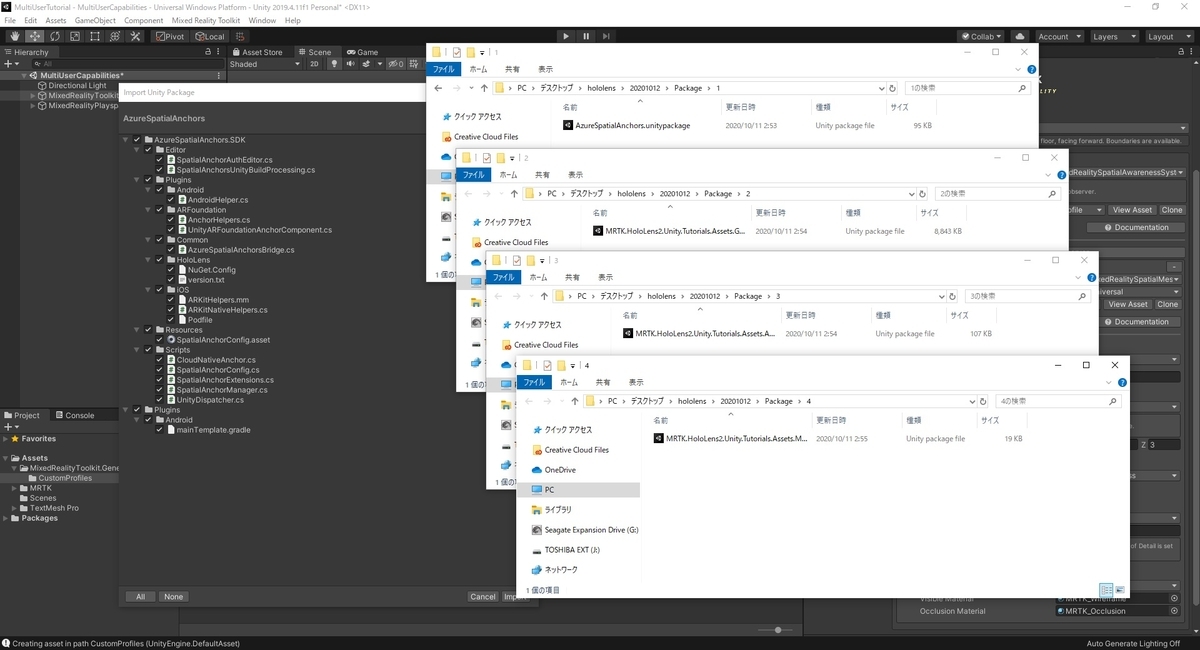Screen dimensions: 1200x650
Task: Pause the Unity player
Action: tap(586, 36)
